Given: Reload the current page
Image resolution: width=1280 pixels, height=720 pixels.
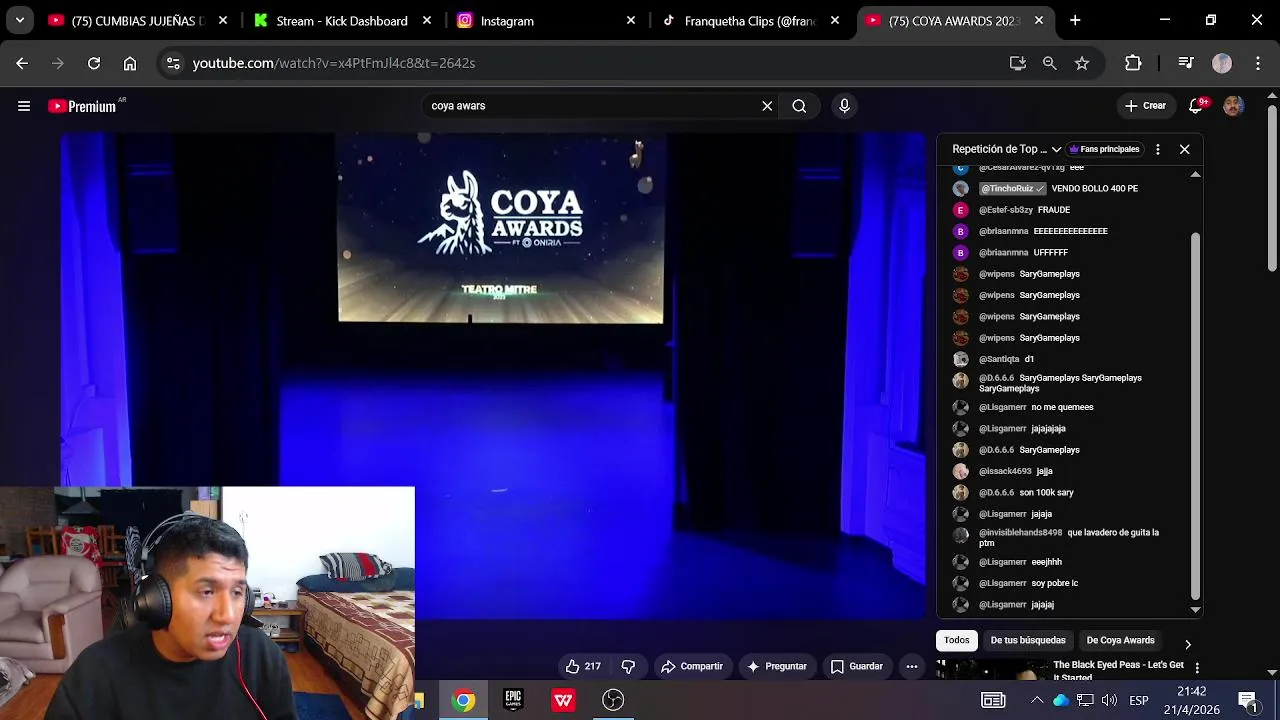Looking at the screenshot, I should click(94, 63).
